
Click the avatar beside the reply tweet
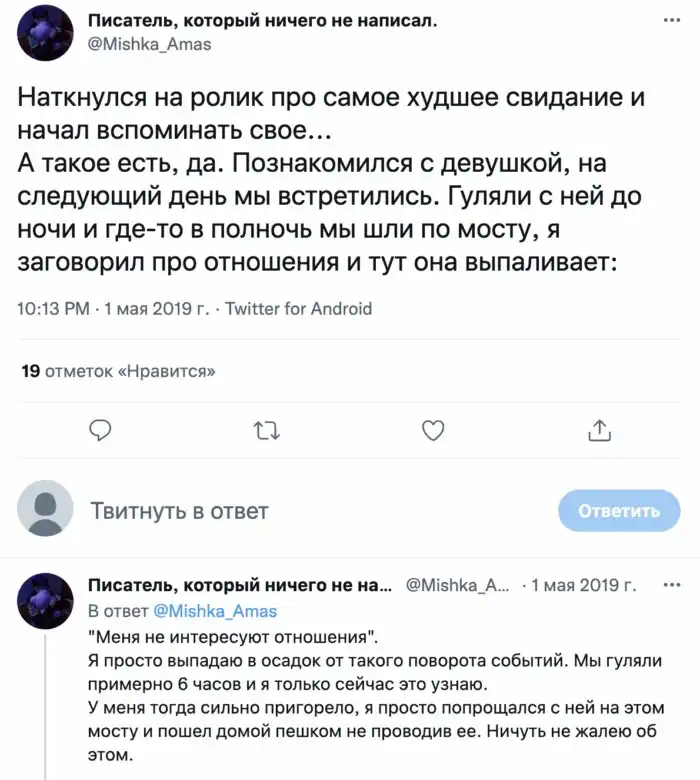pyautogui.click(x=46, y=600)
